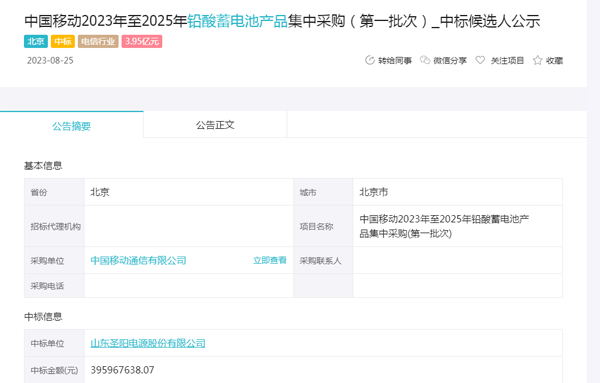This screenshot has width=600, height=383.
Task: Select the date 2023-08-25
Action: 50,60
